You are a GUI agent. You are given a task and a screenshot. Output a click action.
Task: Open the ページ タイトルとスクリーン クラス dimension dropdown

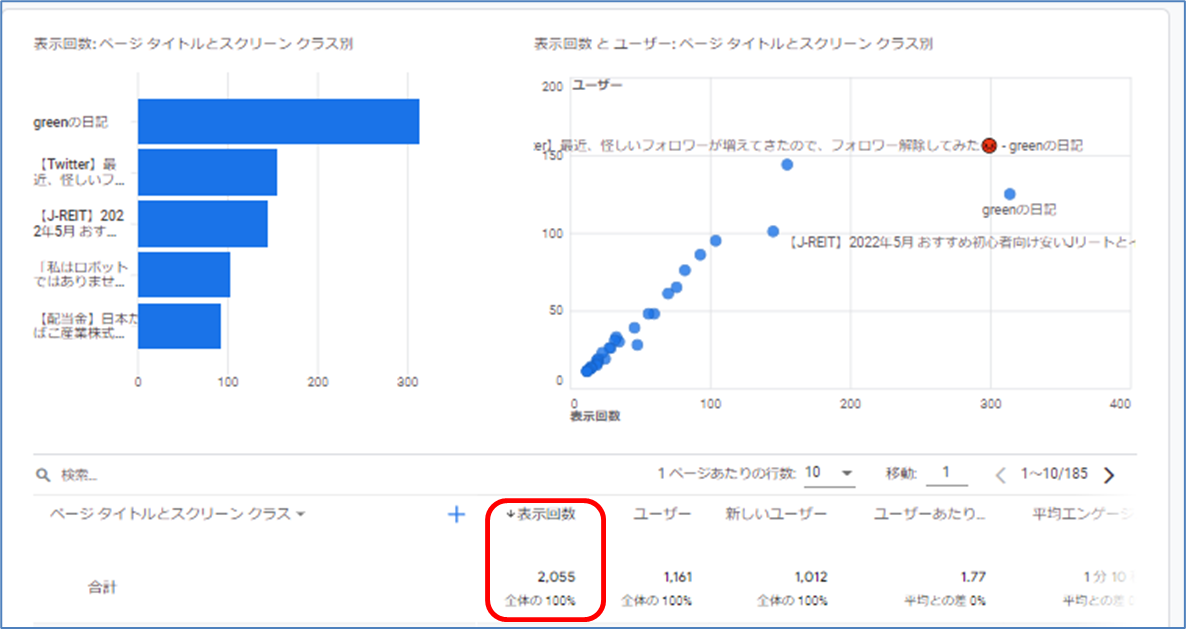coord(177,514)
